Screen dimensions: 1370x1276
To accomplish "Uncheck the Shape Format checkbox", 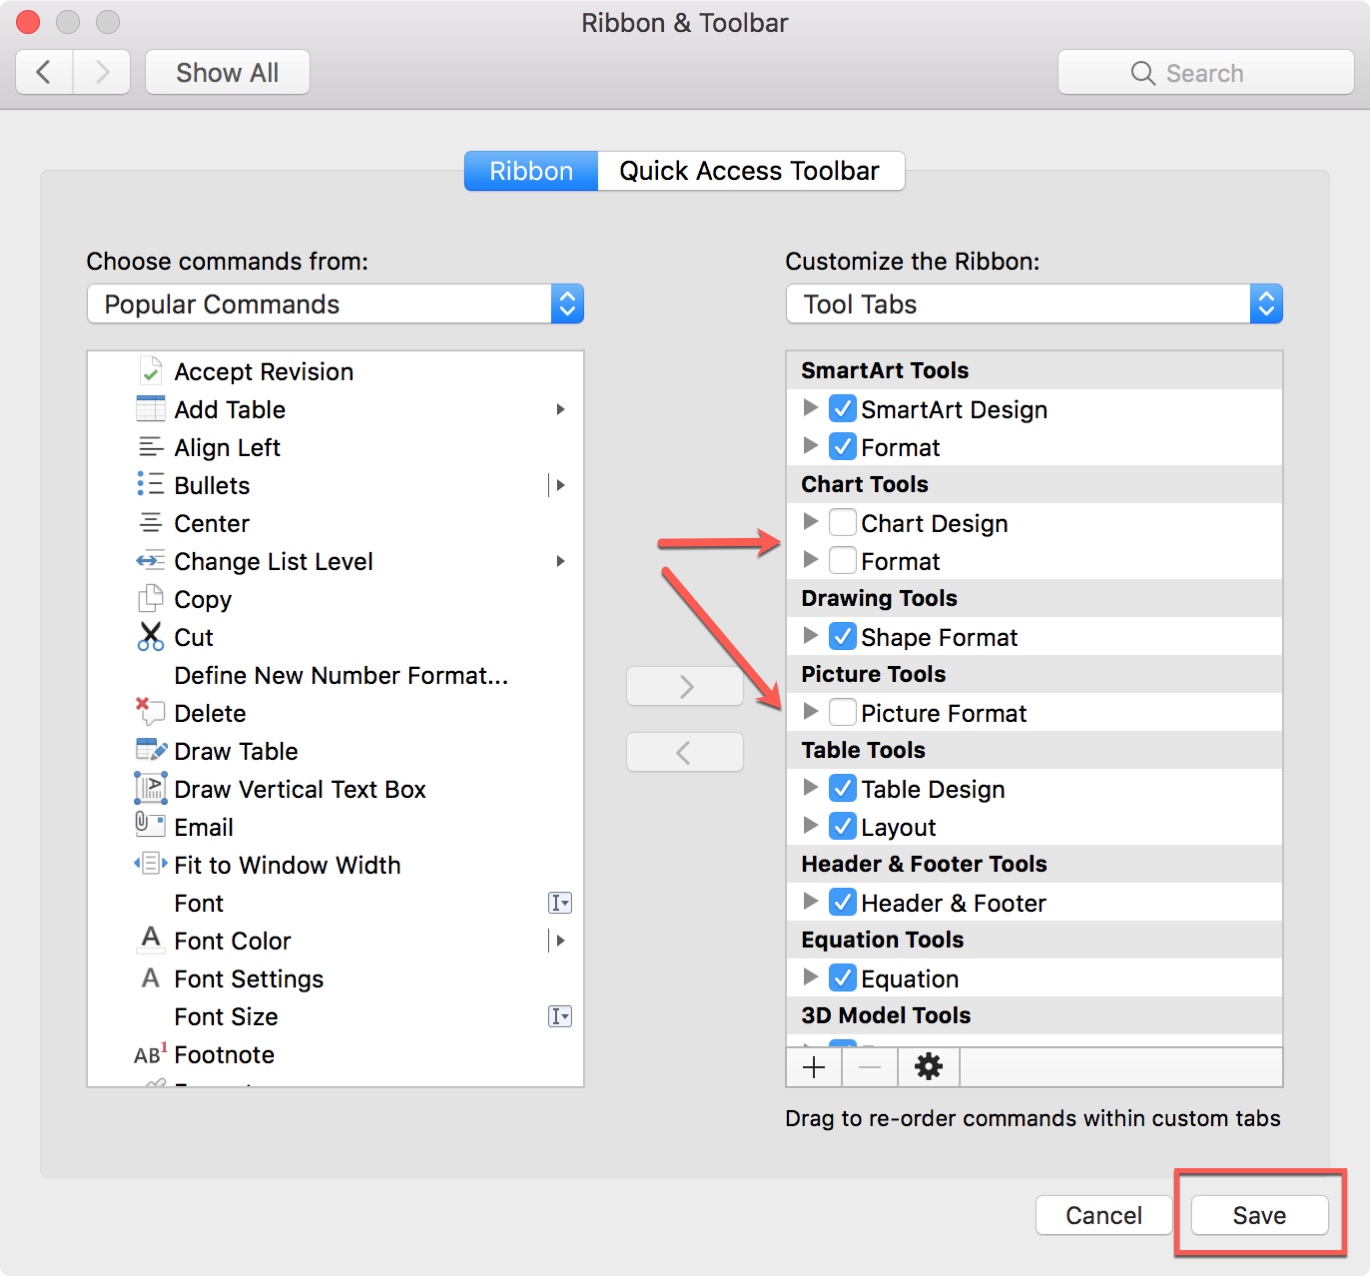I will [843, 636].
